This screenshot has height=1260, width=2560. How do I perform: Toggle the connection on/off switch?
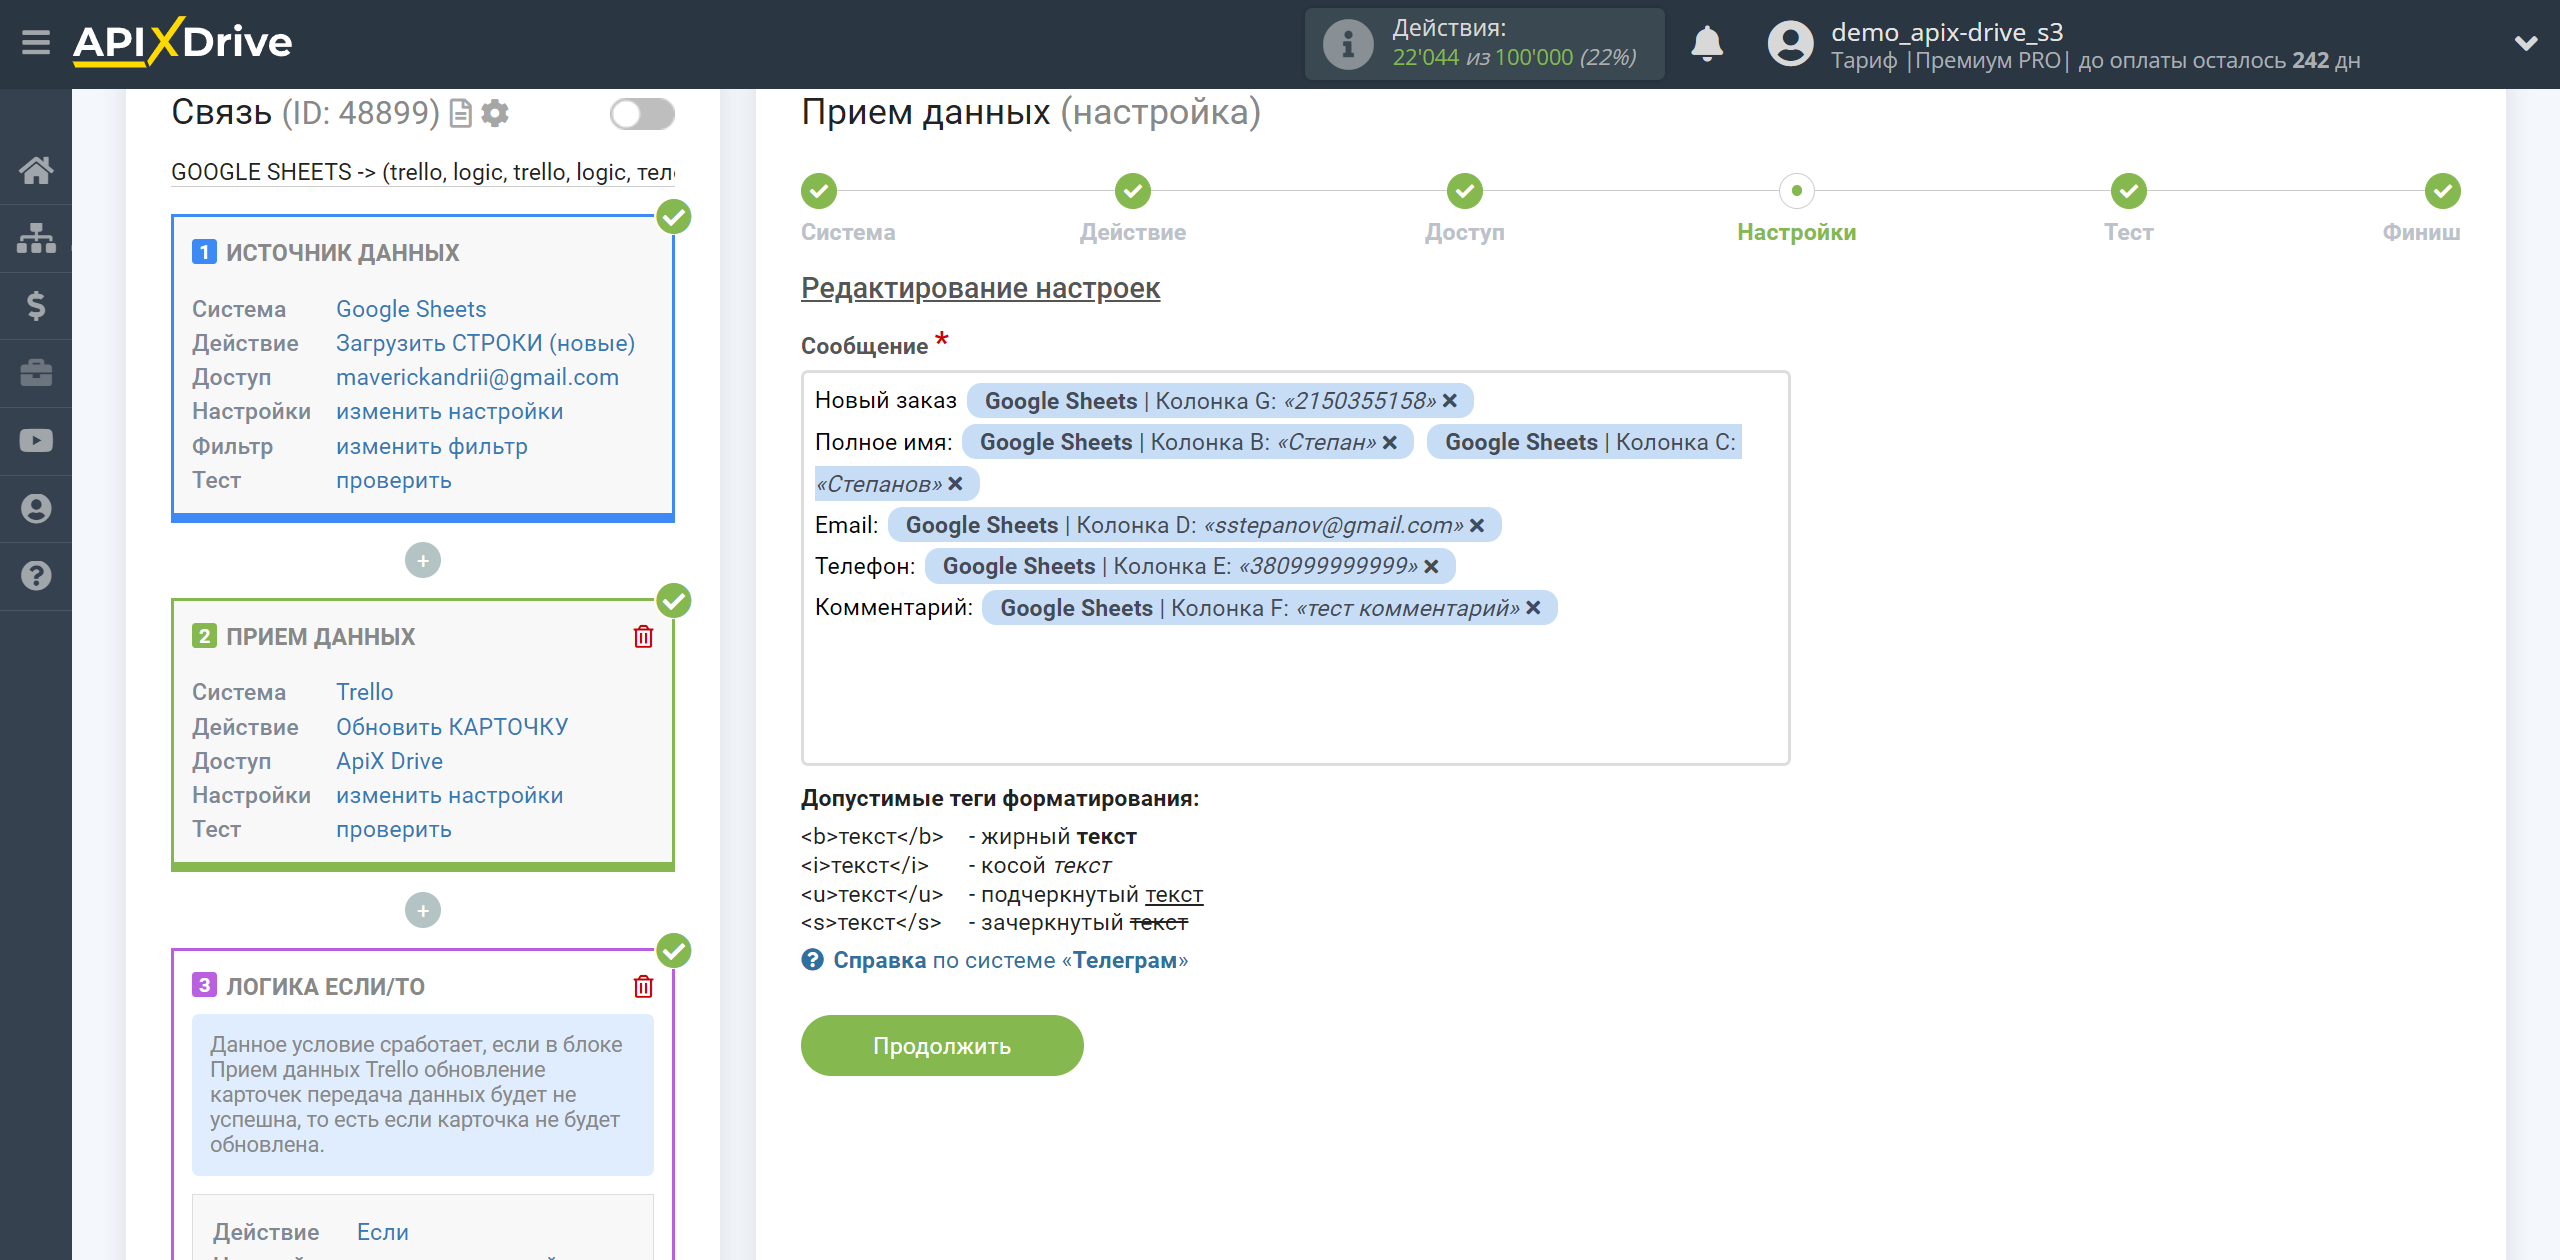point(642,114)
